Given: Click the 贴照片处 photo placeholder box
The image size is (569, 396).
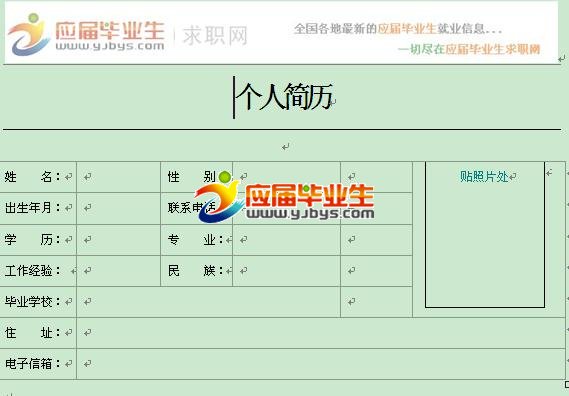Looking at the screenshot, I should point(485,234).
